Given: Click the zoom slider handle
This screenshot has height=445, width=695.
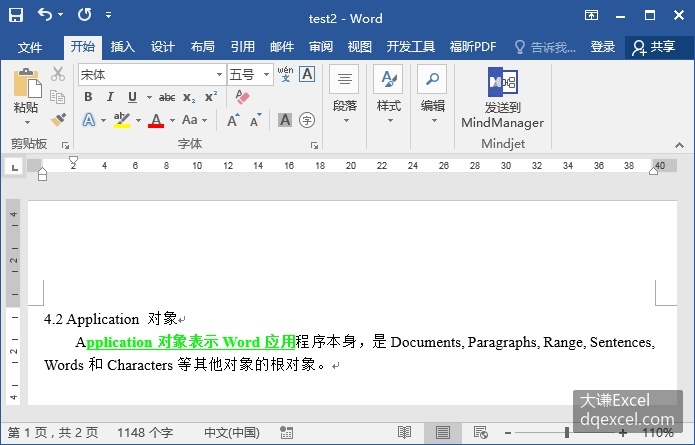Looking at the screenshot, I should [566, 433].
